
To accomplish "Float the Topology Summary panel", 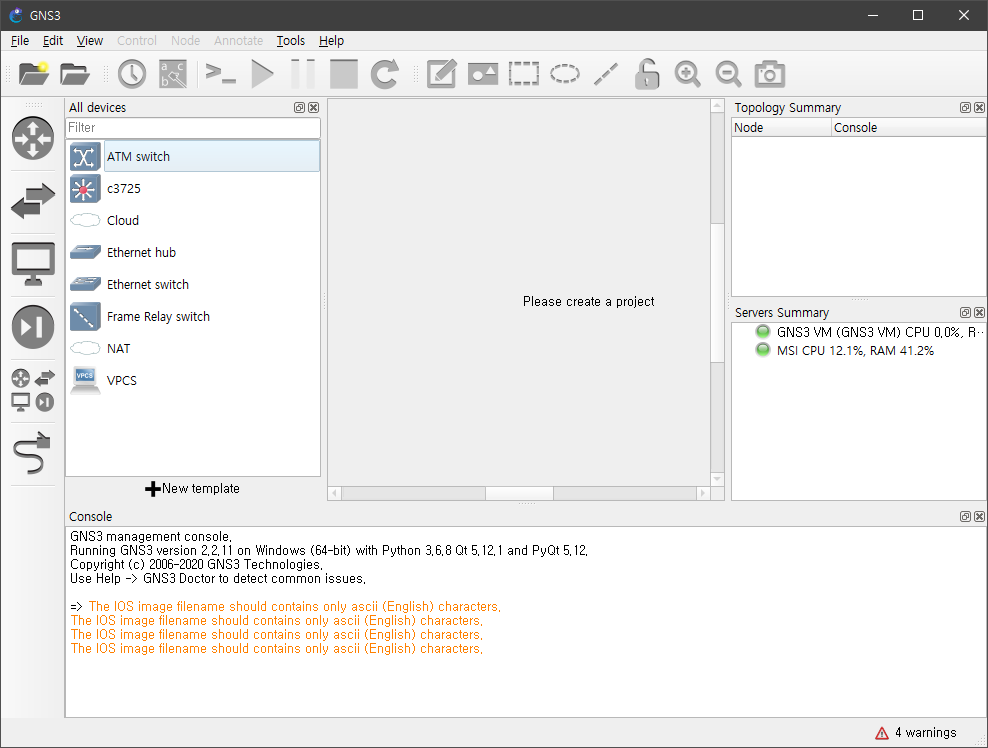I will click(965, 108).
